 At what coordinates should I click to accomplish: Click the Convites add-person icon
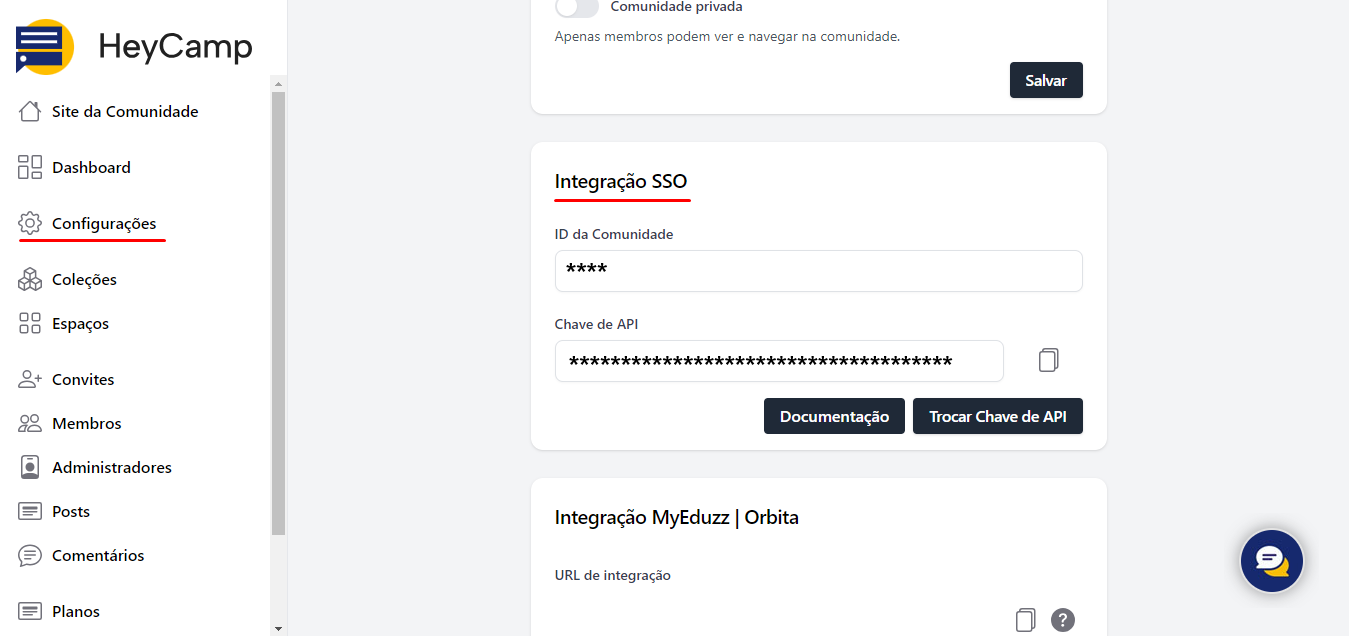pyautogui.click(x=30, y=380)
